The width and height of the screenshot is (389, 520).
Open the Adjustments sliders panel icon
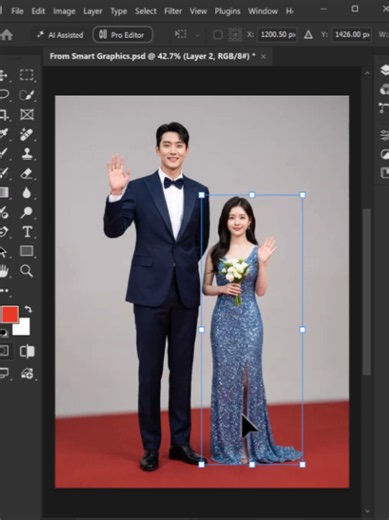(384, 135)
